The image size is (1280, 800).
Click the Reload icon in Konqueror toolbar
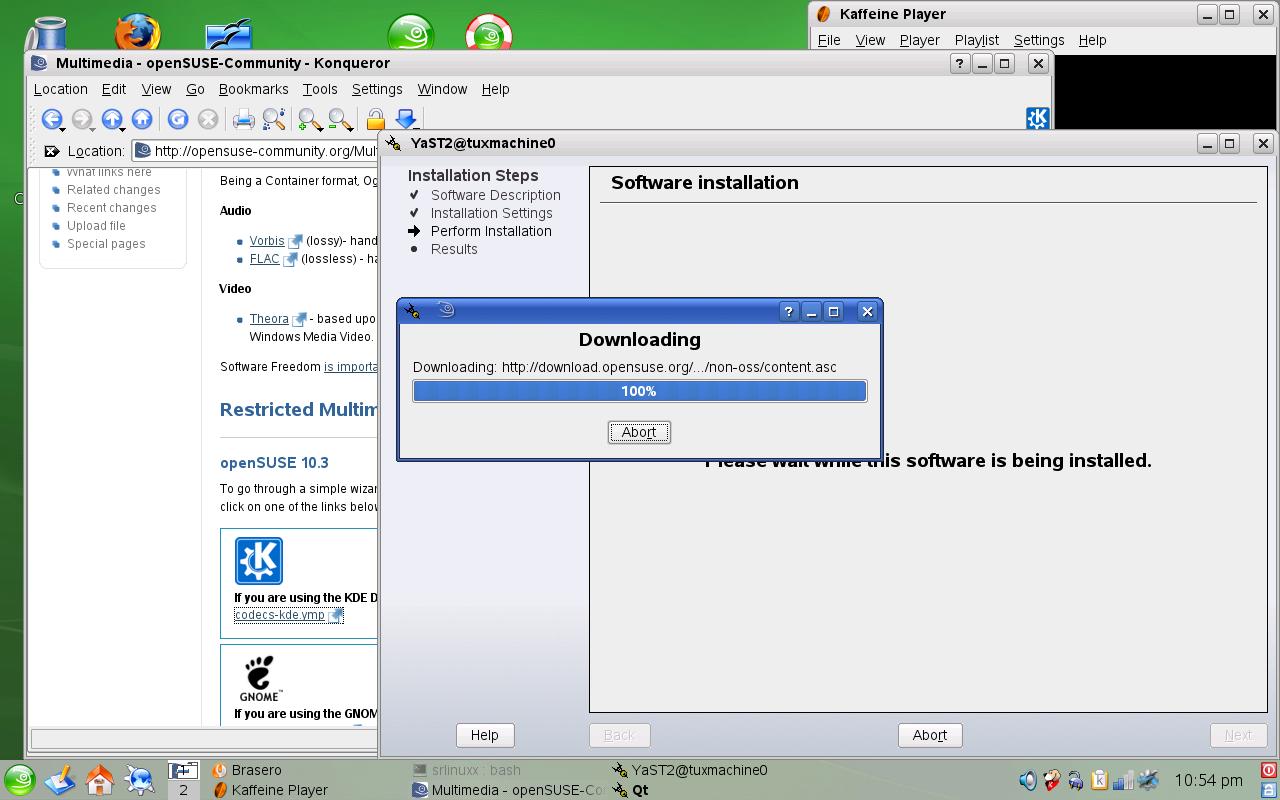[x=178, y=119]
